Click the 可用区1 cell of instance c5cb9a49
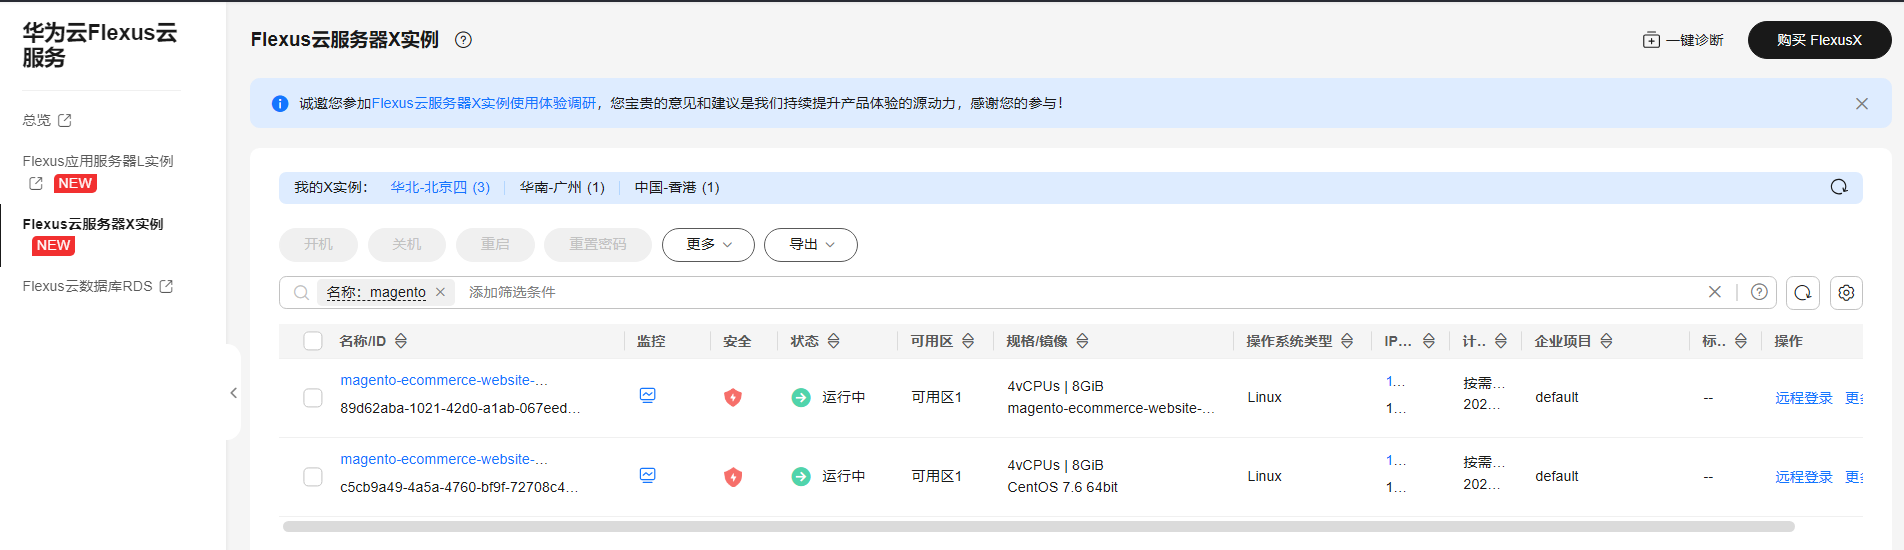Viewport: 1904px width, 550px height. (936, 476)
